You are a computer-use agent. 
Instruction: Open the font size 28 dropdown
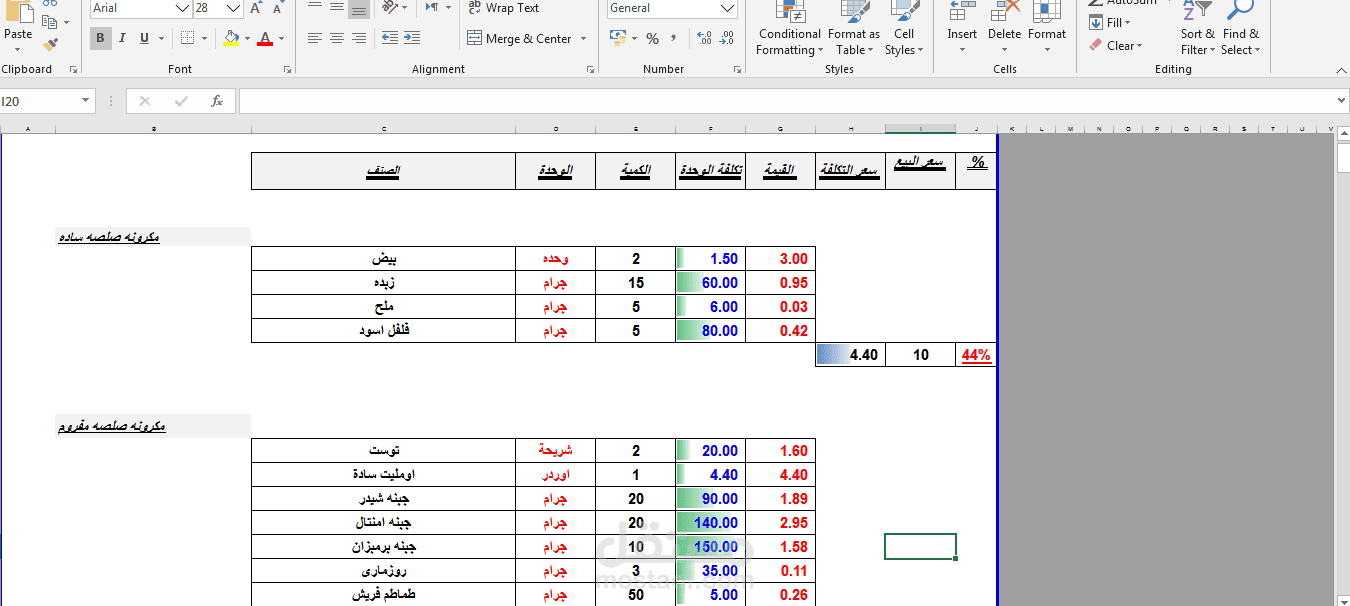point(233,8)
